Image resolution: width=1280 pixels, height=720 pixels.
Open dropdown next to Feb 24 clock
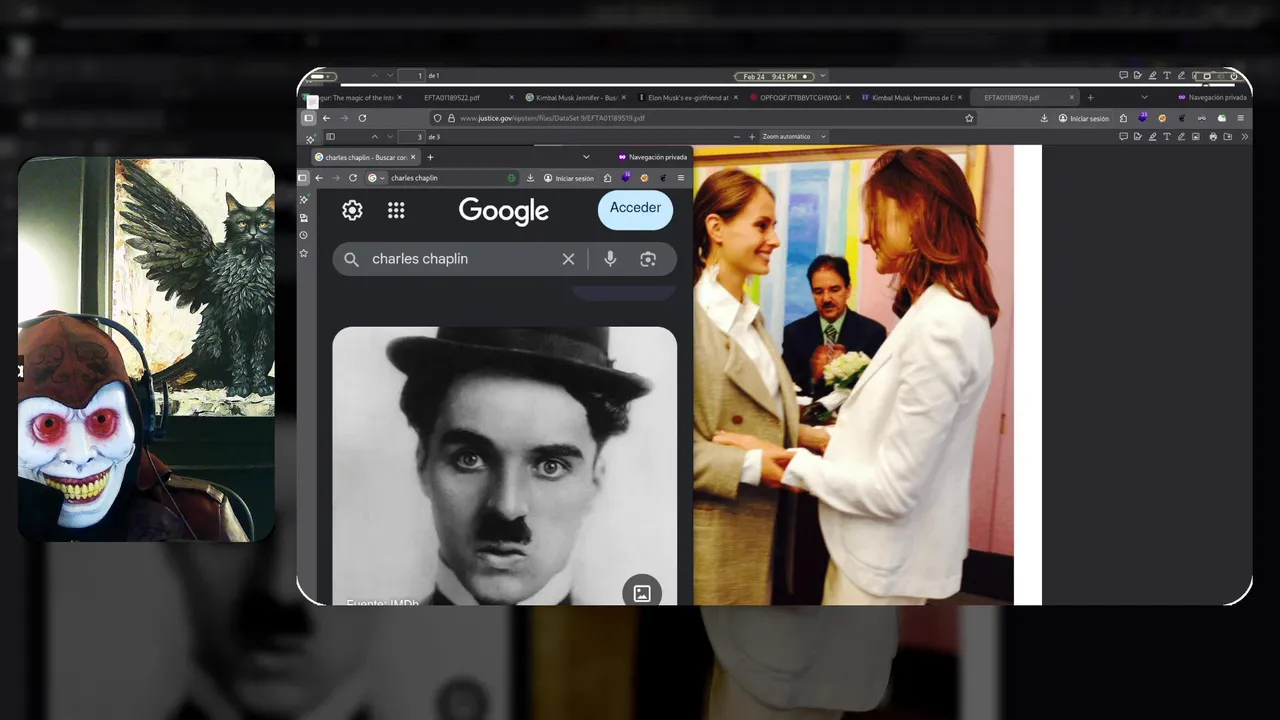[x=823, y=76]
